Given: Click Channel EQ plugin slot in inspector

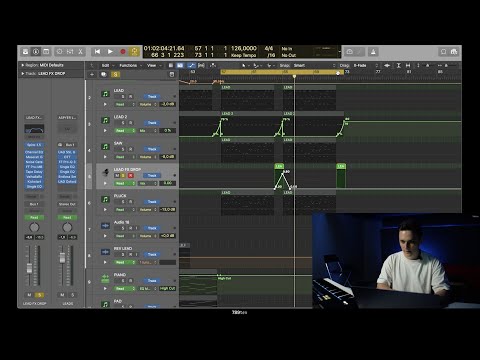Looking at the screenshot, I should point(34,152).
